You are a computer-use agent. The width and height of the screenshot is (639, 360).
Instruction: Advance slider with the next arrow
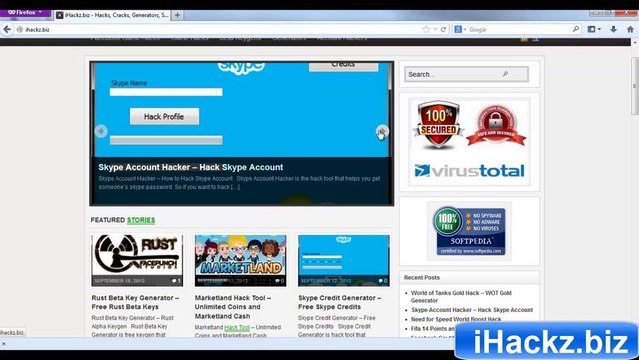click(x=382, y=131)
